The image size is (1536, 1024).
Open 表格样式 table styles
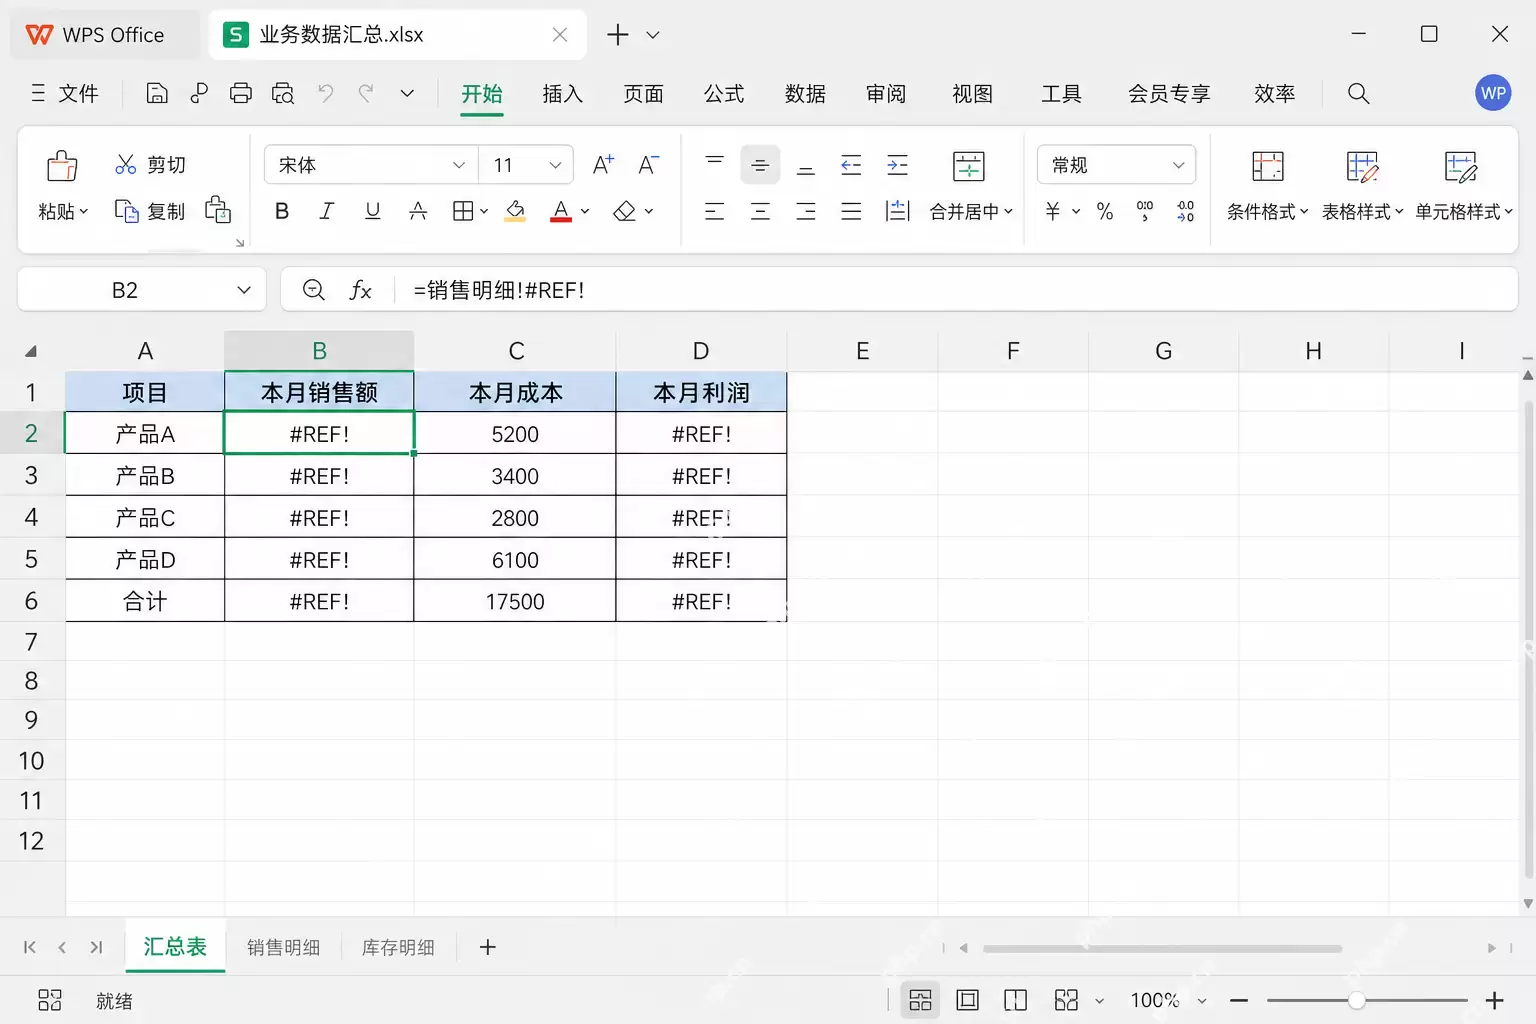1362,186
